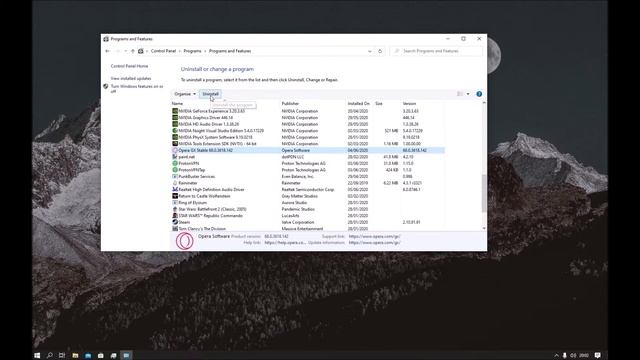Open the help question mark icon
Image resolution: width=640 pixels, height=360 pixels.
click(479, 94)
